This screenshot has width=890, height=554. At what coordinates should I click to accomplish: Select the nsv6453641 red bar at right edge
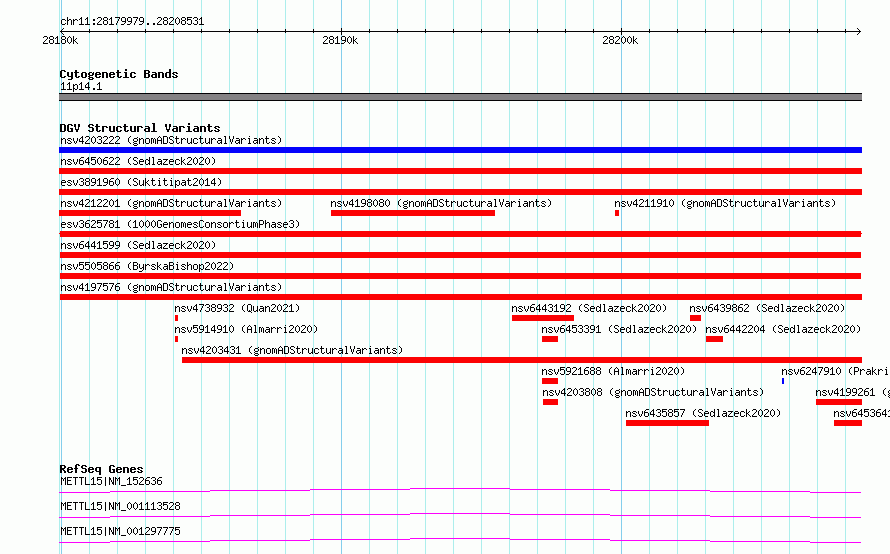[848, 423]
